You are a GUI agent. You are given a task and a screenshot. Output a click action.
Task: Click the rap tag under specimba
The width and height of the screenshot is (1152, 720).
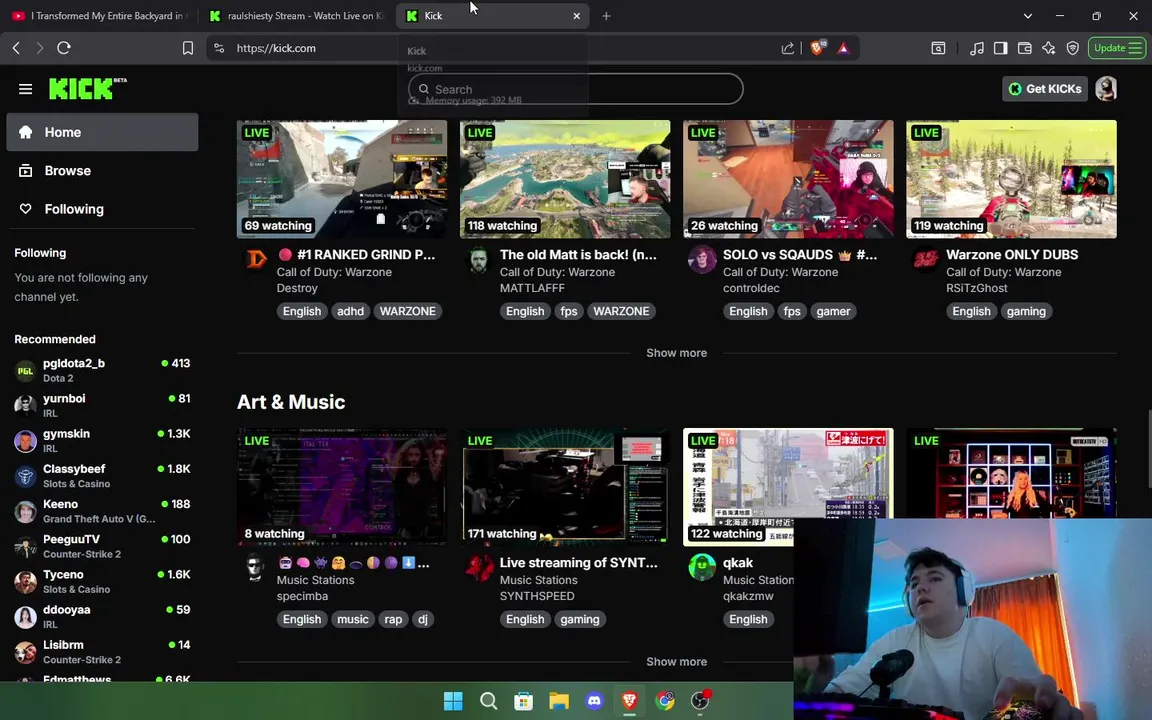pos(393,619)
